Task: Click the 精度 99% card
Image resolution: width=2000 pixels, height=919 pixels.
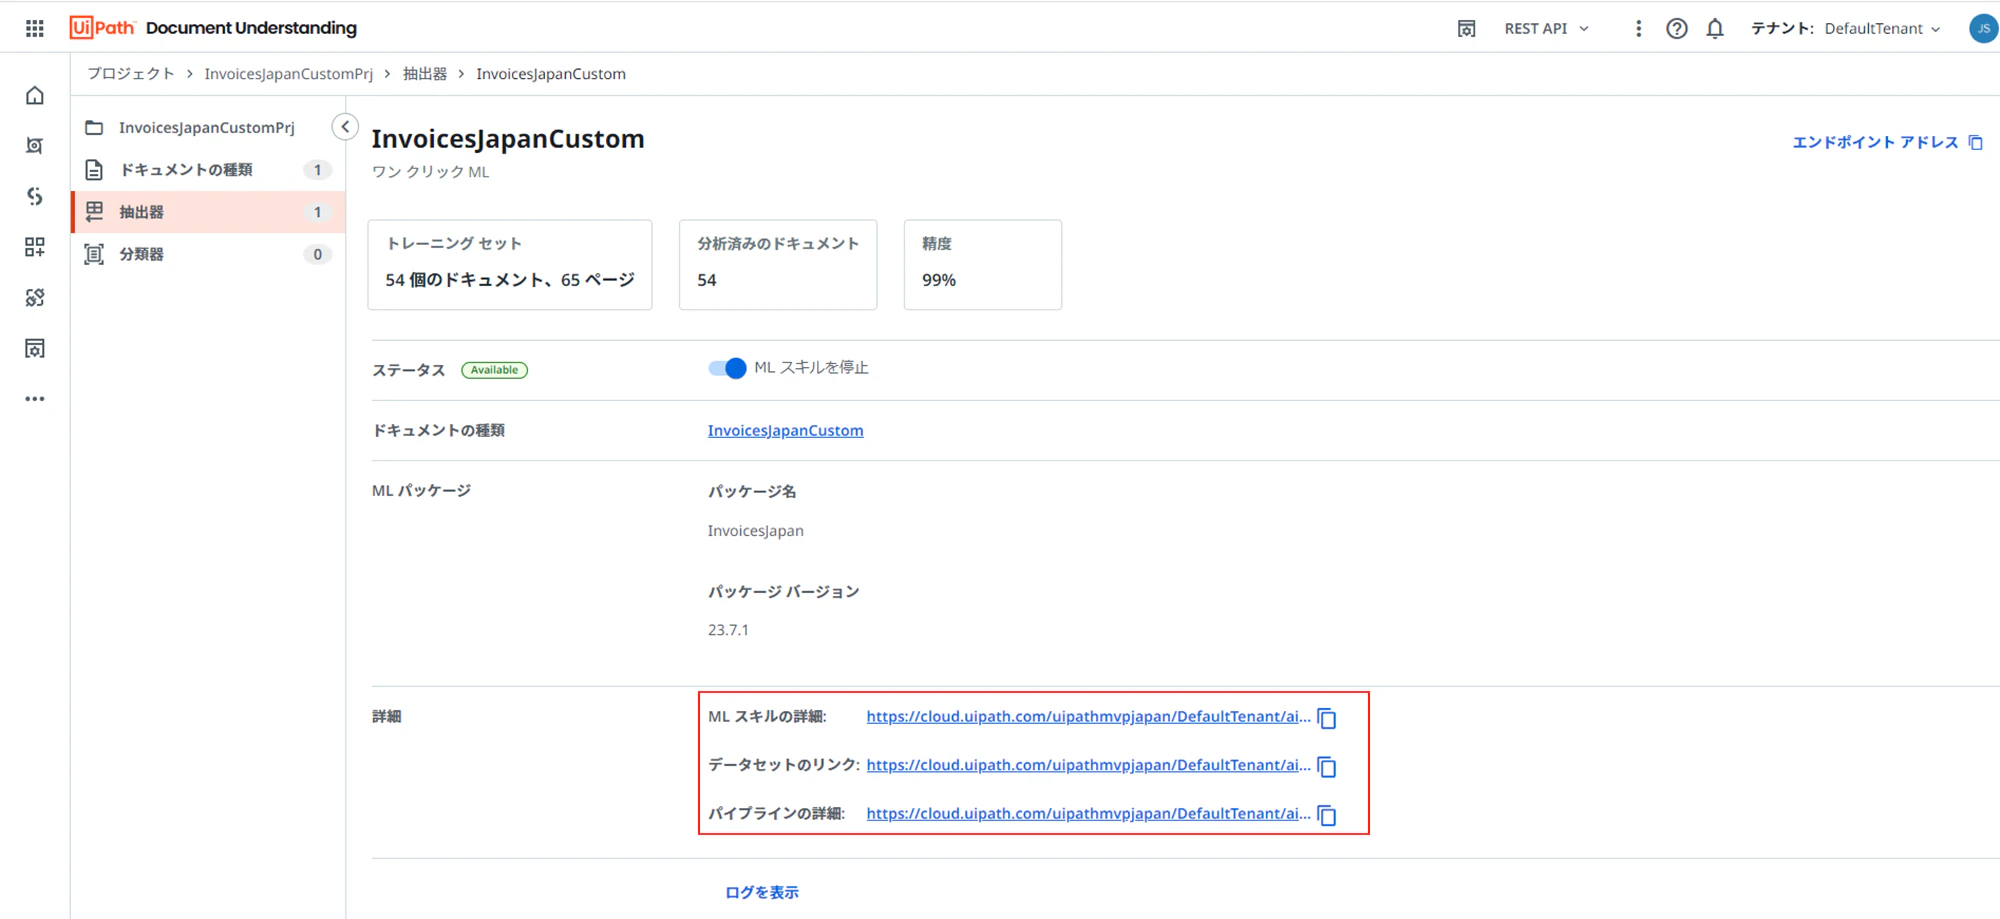Action: (983, 264)
